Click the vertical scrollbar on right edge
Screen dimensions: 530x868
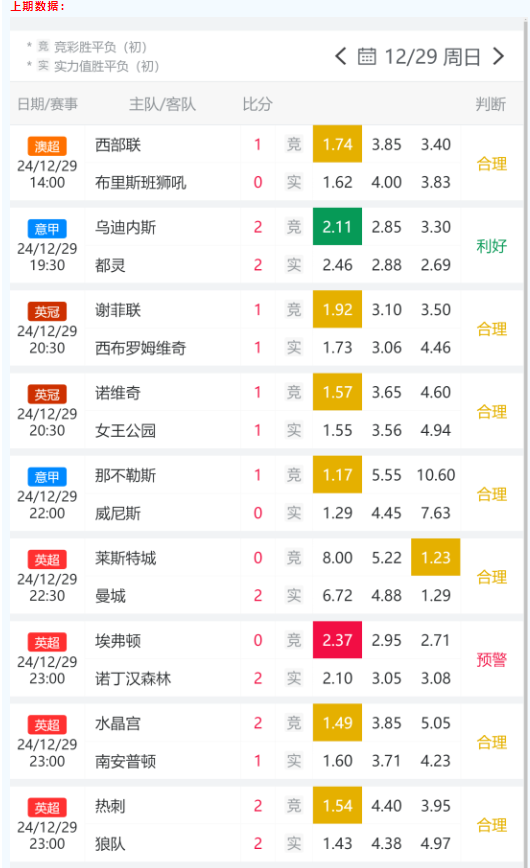click(x=526, y=443)
